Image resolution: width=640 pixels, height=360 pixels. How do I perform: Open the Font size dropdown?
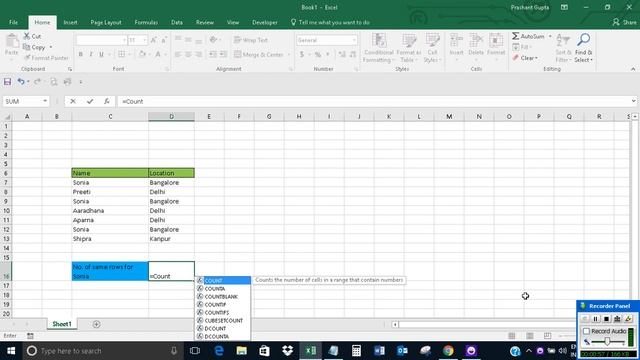point(144,40)
